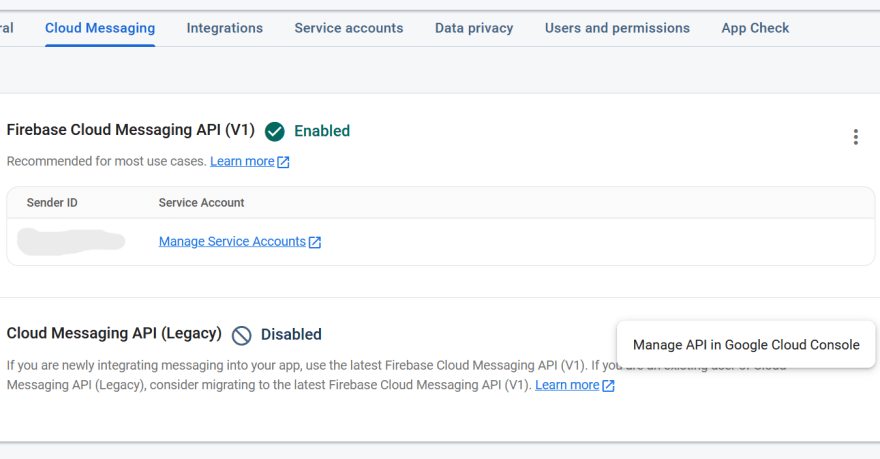Screen dimensions: 880x459
Task: Open the three-dot menu for FCM API (V1)
Action: coord(855,137)
